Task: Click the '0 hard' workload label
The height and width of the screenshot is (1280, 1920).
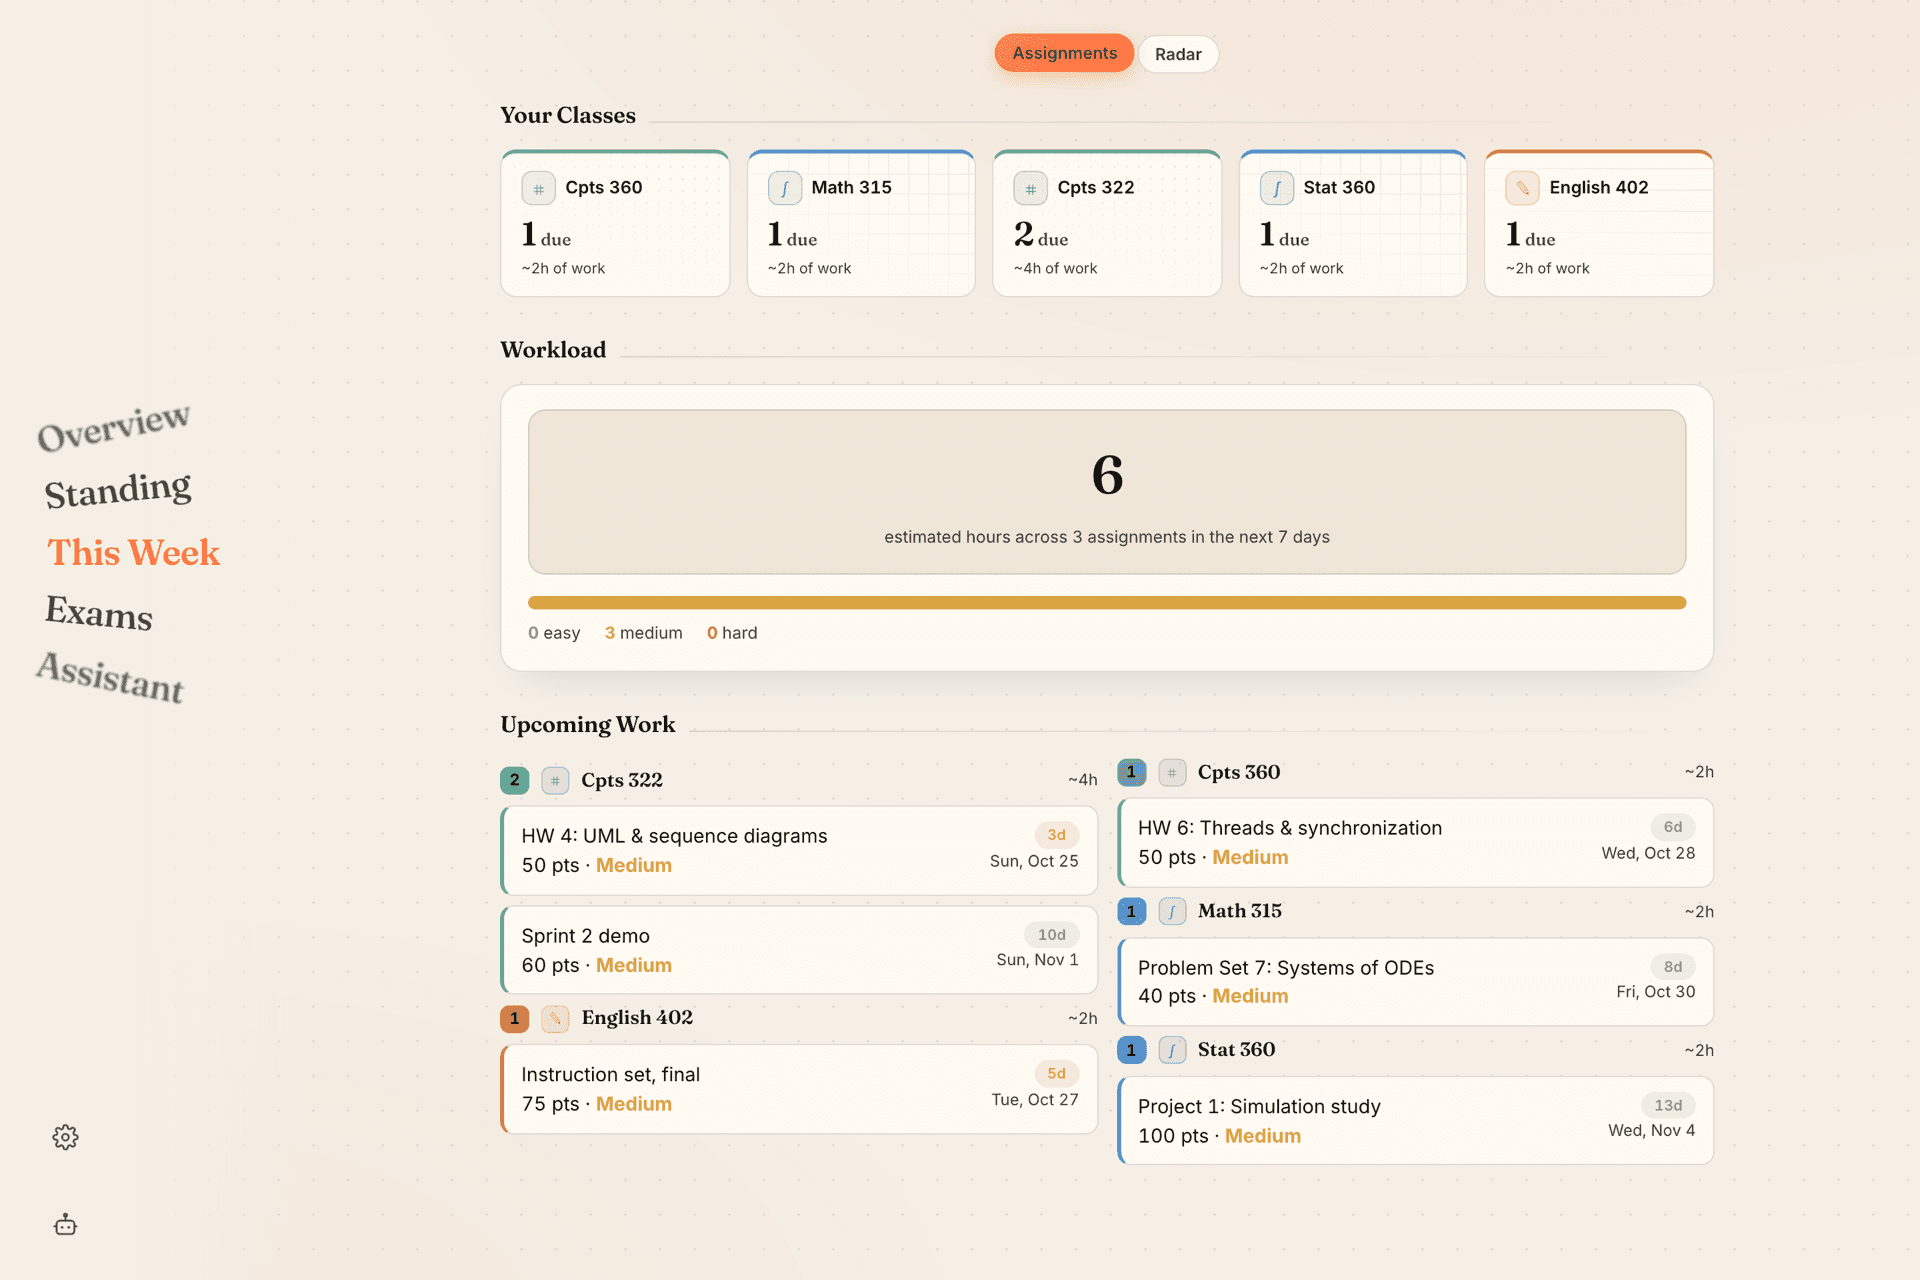Action: (x=732, y=633)
